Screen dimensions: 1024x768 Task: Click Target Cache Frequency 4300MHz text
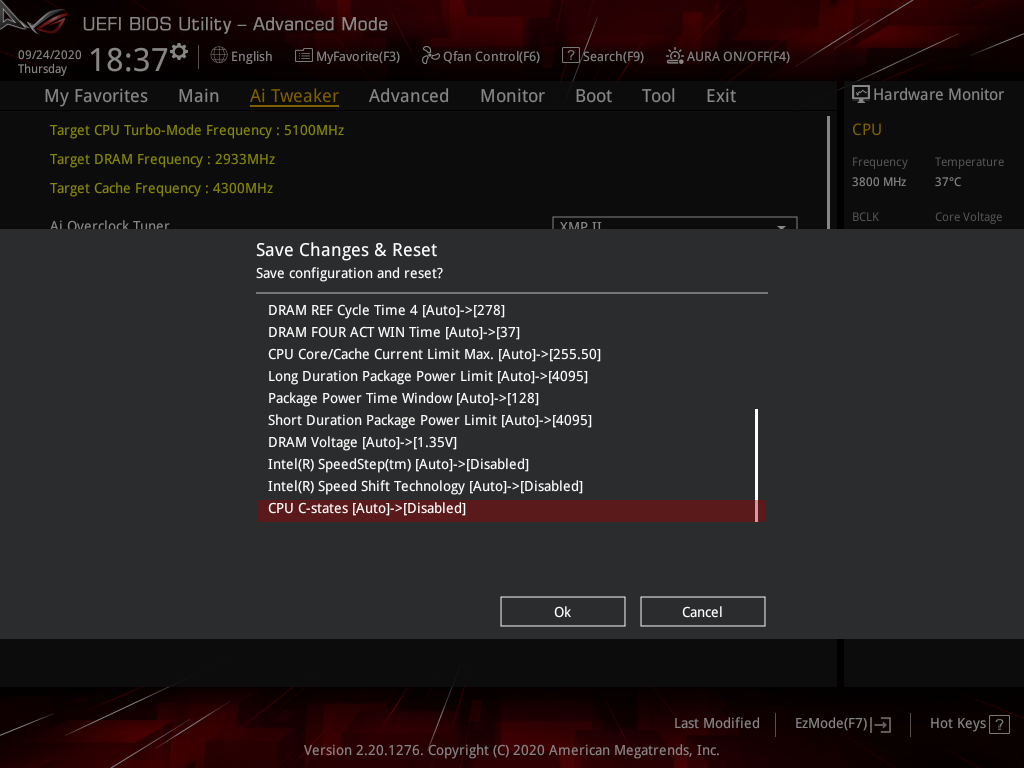(x=161, y=188)
